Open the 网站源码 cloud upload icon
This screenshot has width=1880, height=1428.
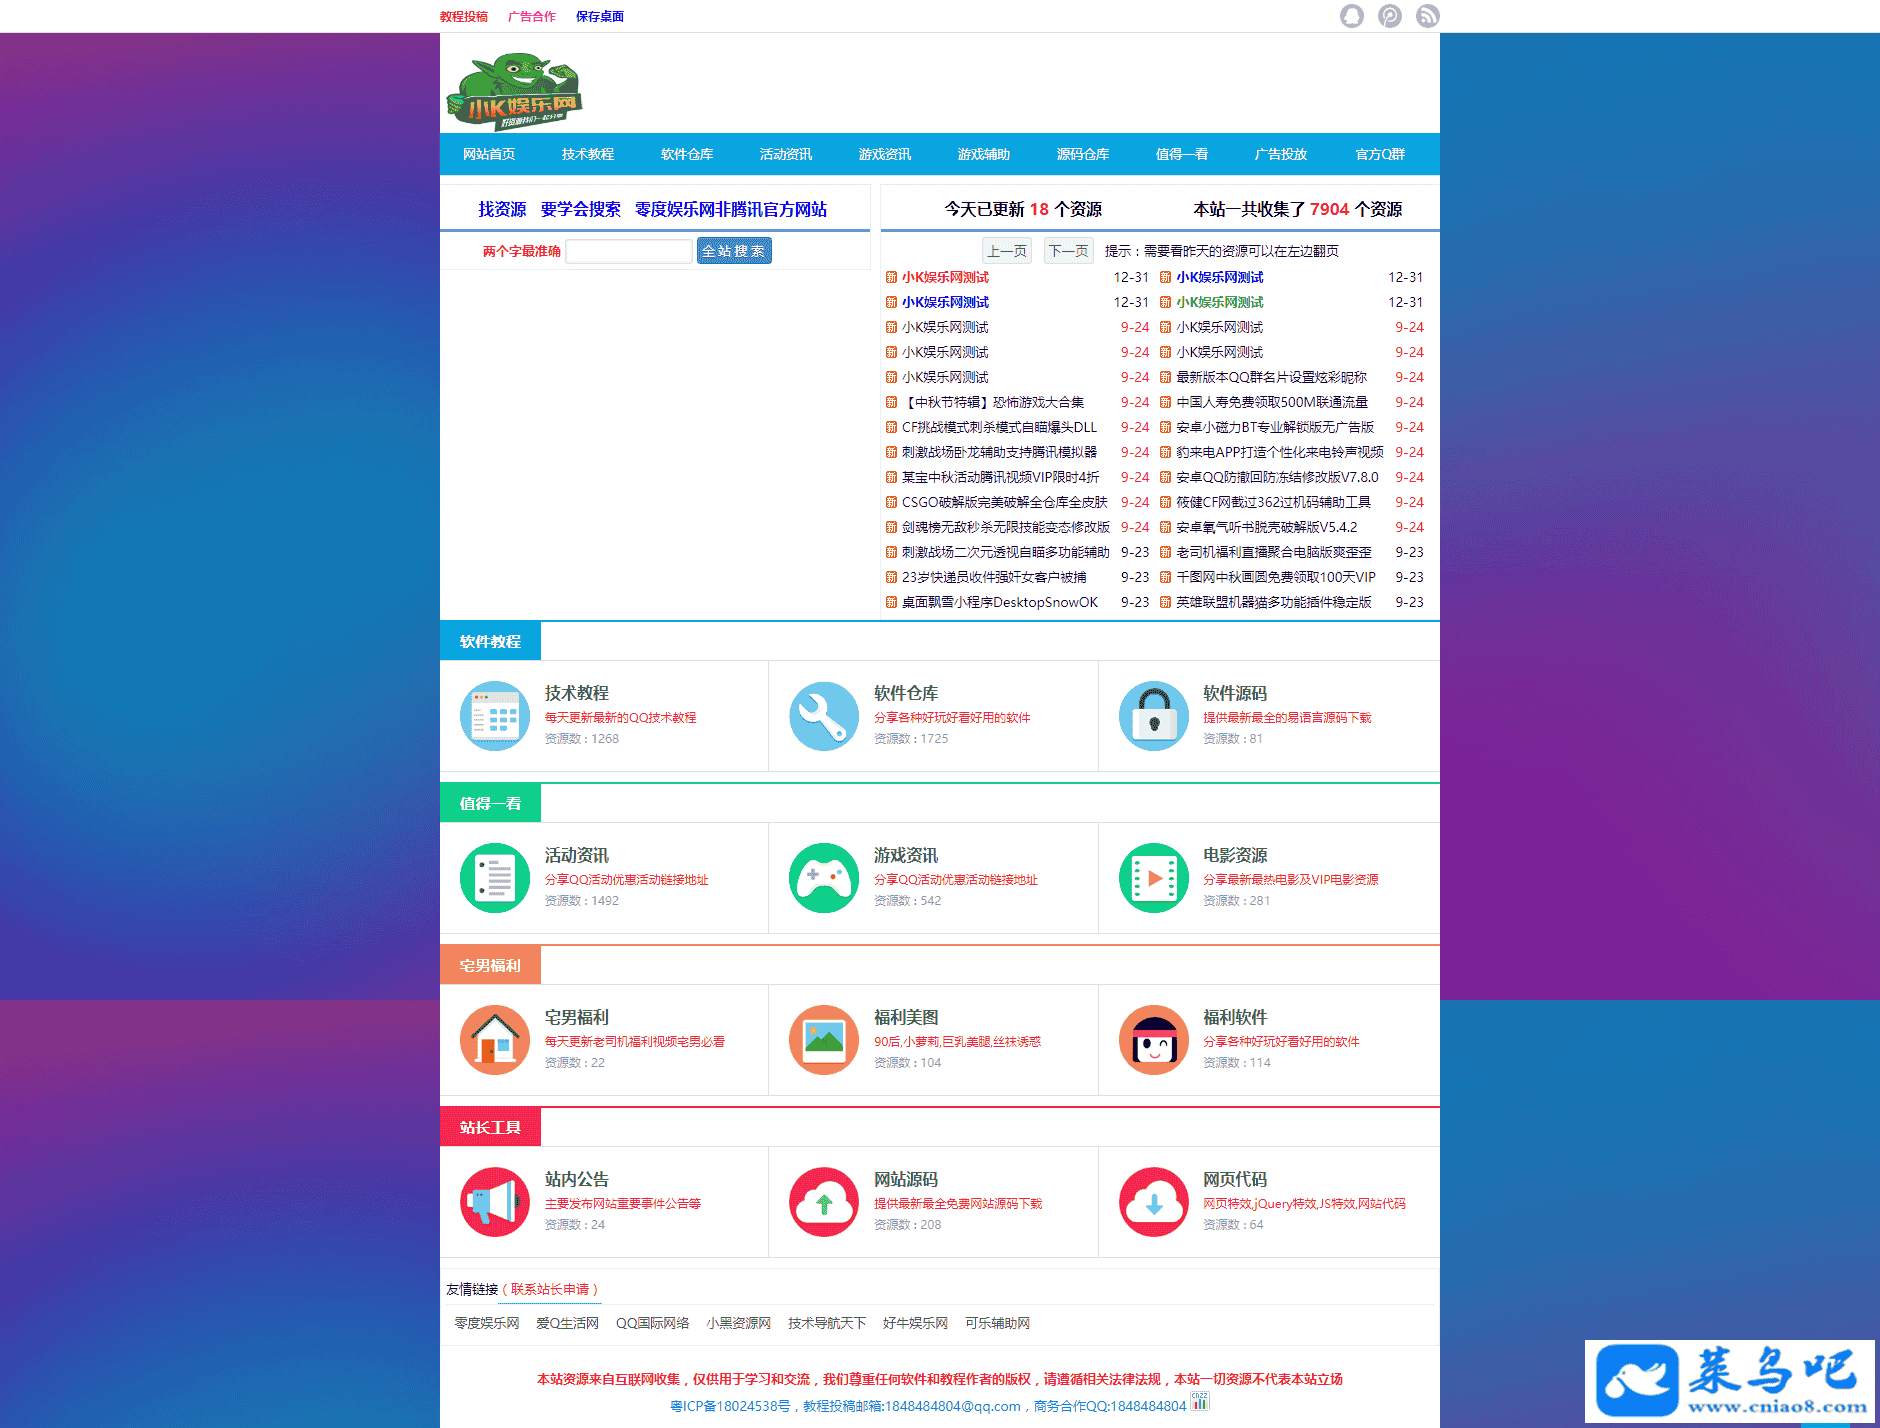824,1202
